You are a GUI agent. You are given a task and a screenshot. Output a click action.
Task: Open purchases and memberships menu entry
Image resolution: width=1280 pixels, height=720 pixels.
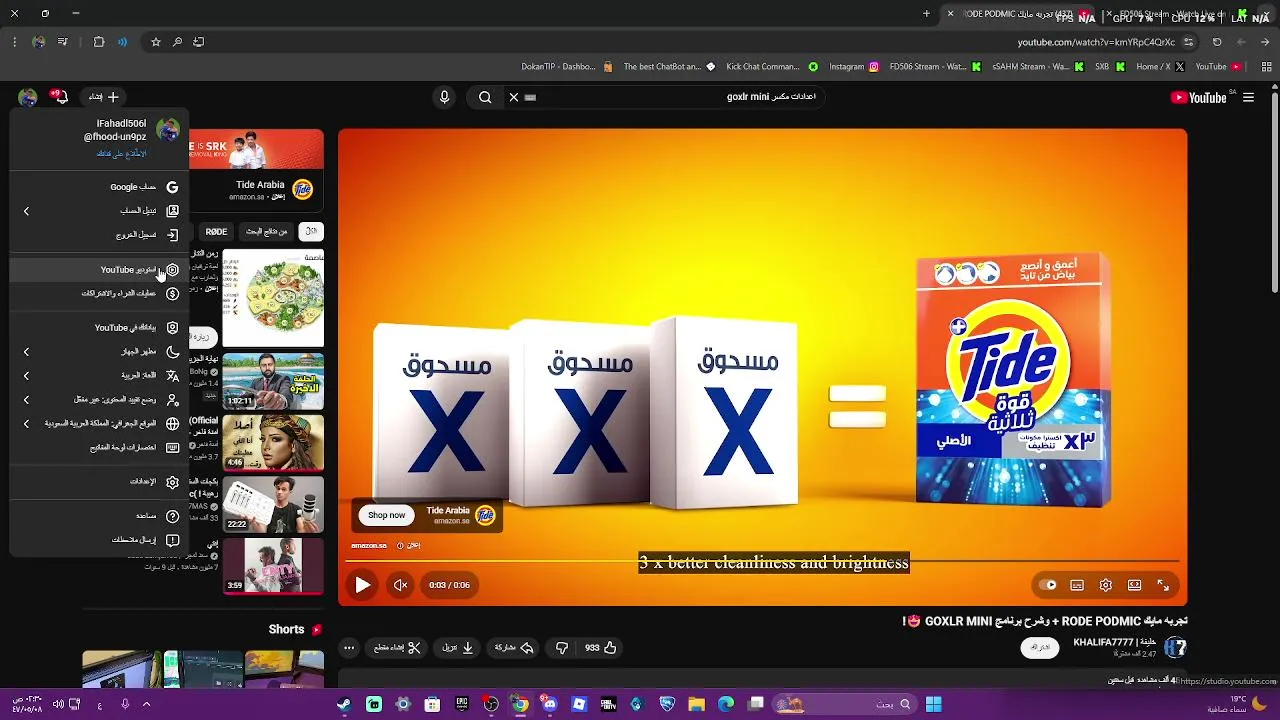(x=98, y=294)
